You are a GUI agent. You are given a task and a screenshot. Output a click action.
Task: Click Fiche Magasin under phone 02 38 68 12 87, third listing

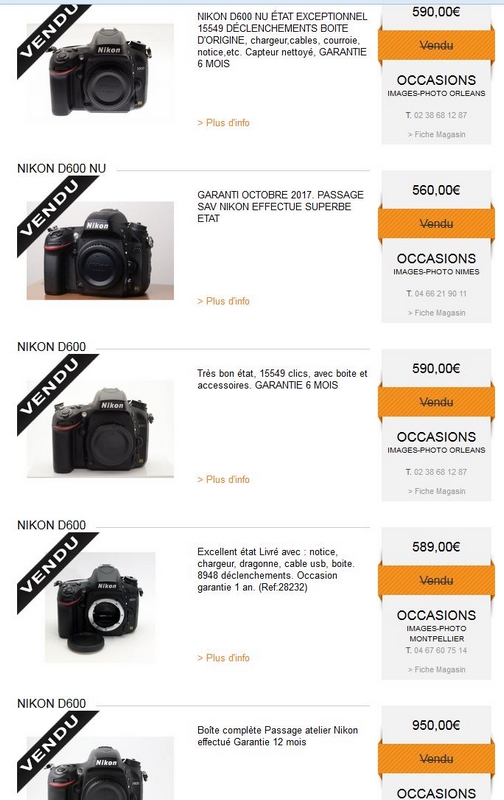click(436, 491)
